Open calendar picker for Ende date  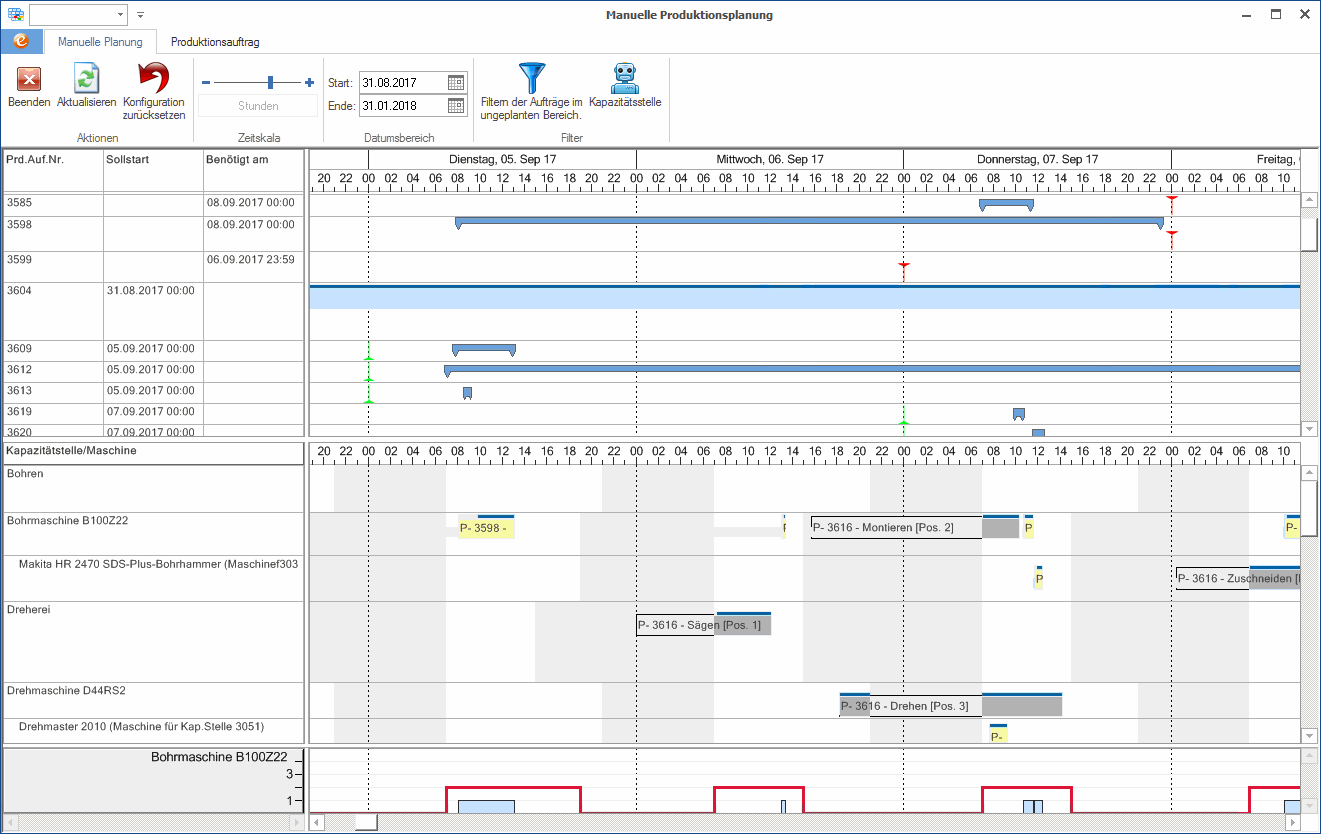click(455, 105)
